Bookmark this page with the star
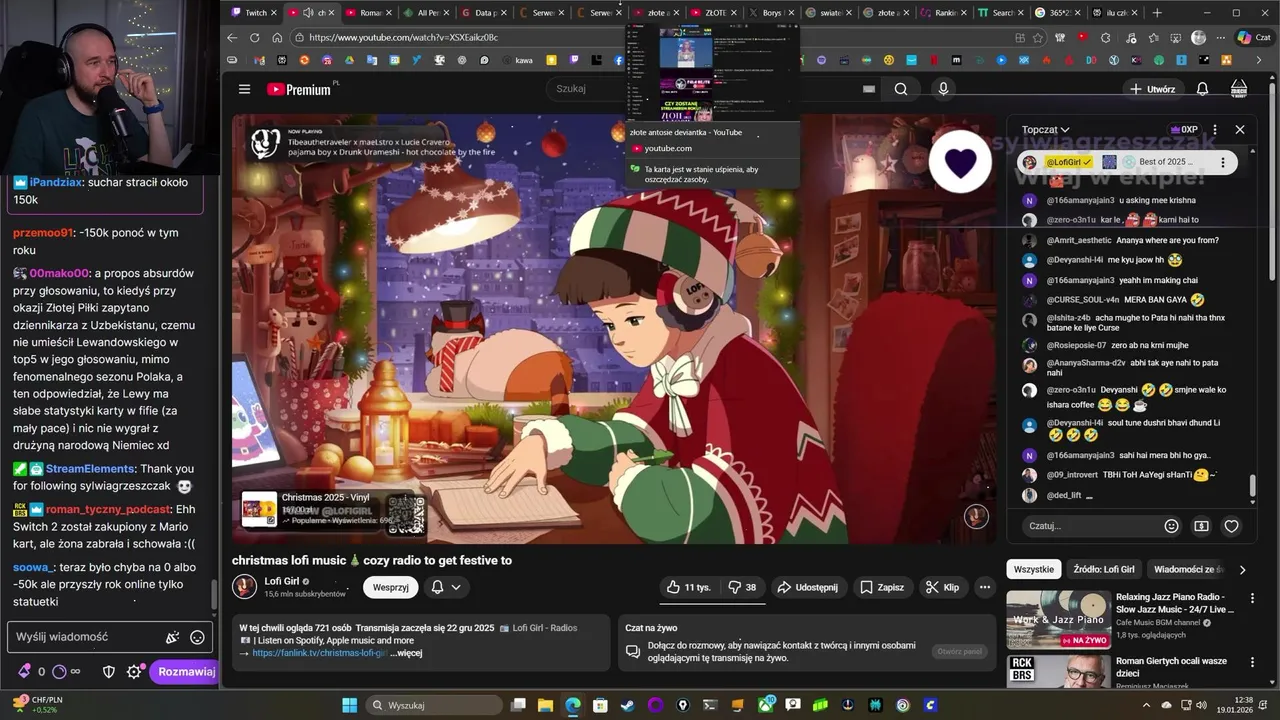Image resolution: width=1280 pixels, height=720 pixels. [x=1037, y=38]
